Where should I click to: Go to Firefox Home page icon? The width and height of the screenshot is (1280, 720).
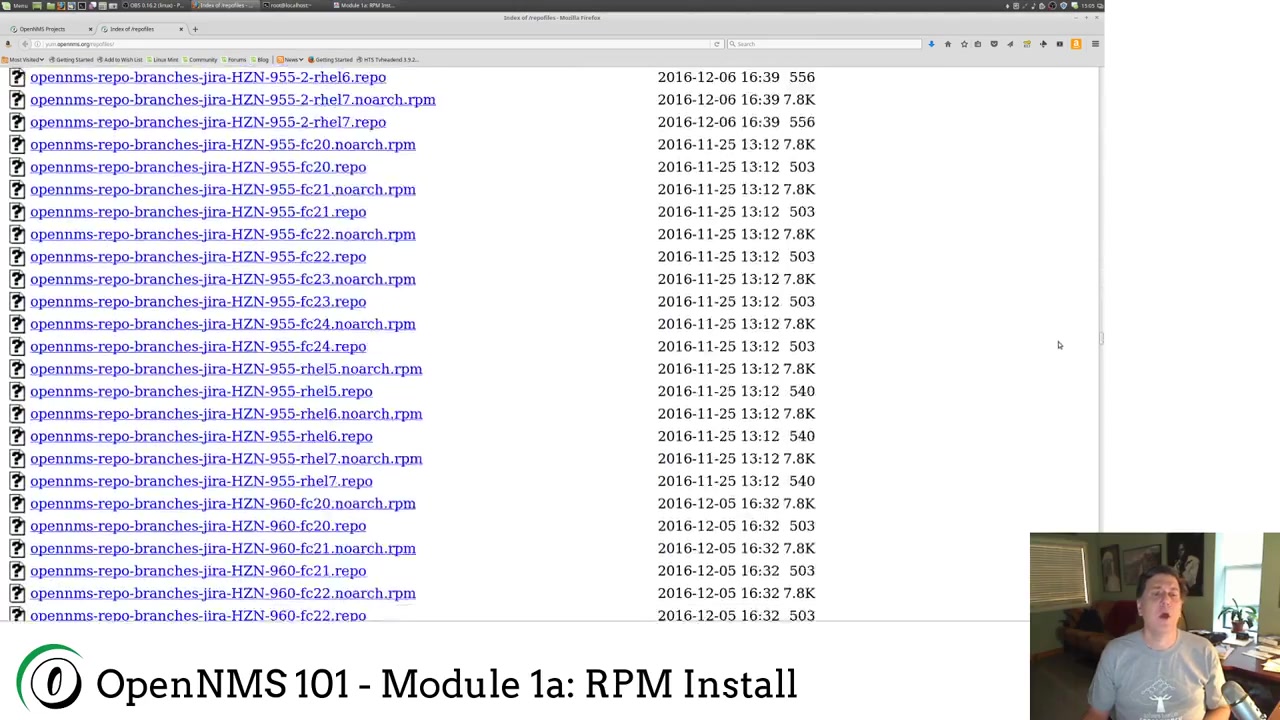click(948, 44)
